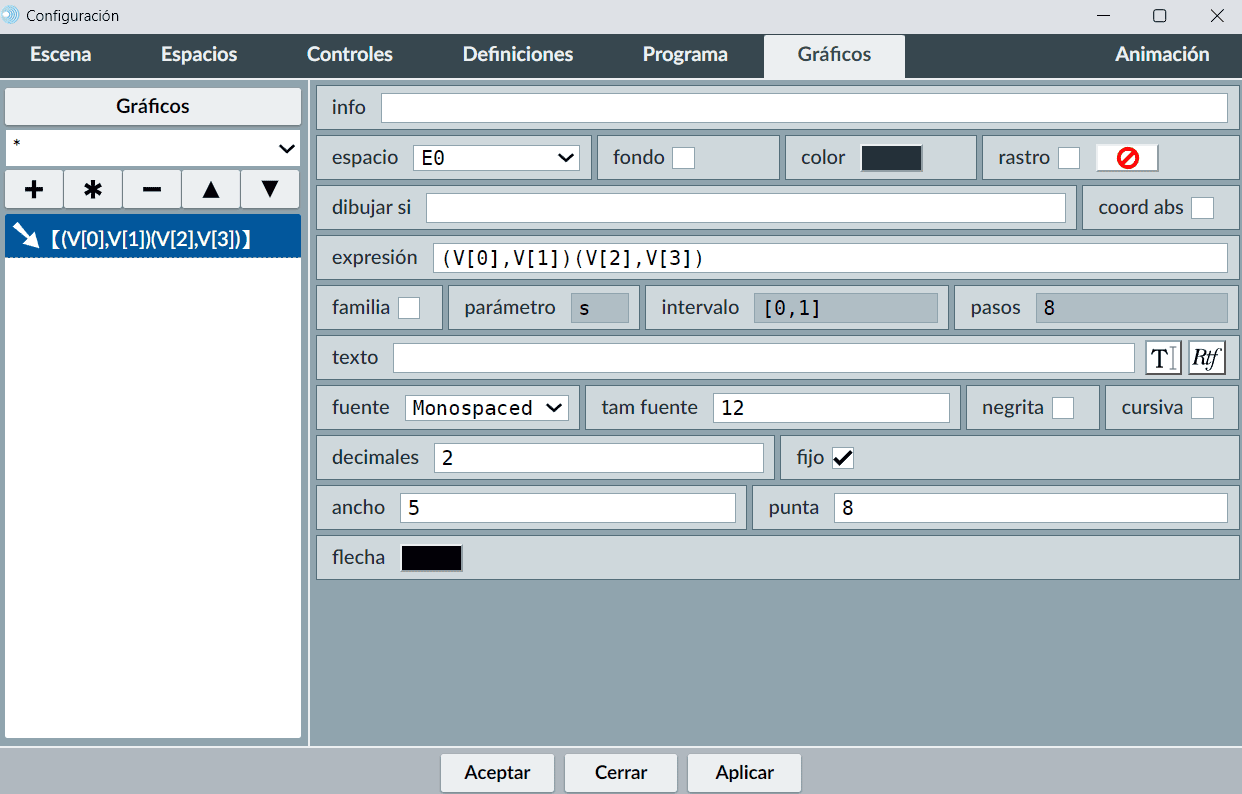This screenshot has height=794, width=1242.
Task: Move graphic down with the down arrow
Action: (x=270, y=188)
